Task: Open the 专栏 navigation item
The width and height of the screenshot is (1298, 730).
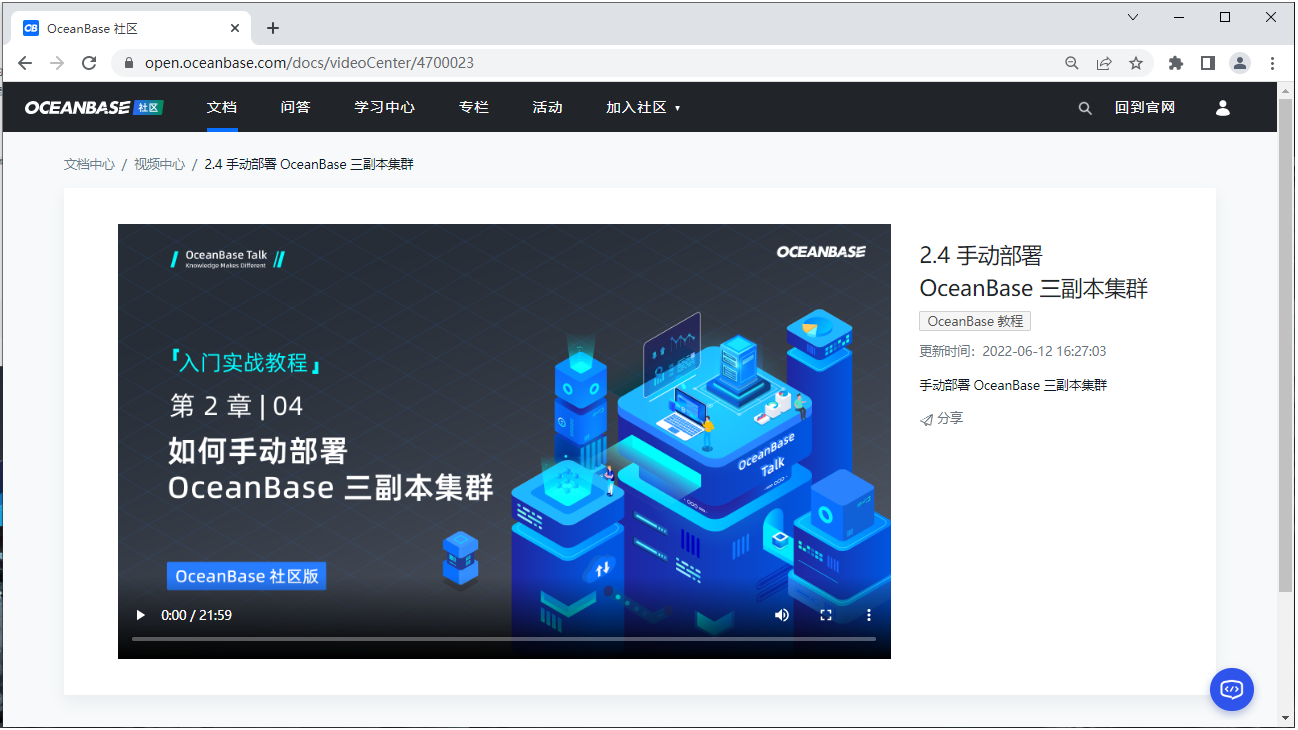Action: [474, 107]
